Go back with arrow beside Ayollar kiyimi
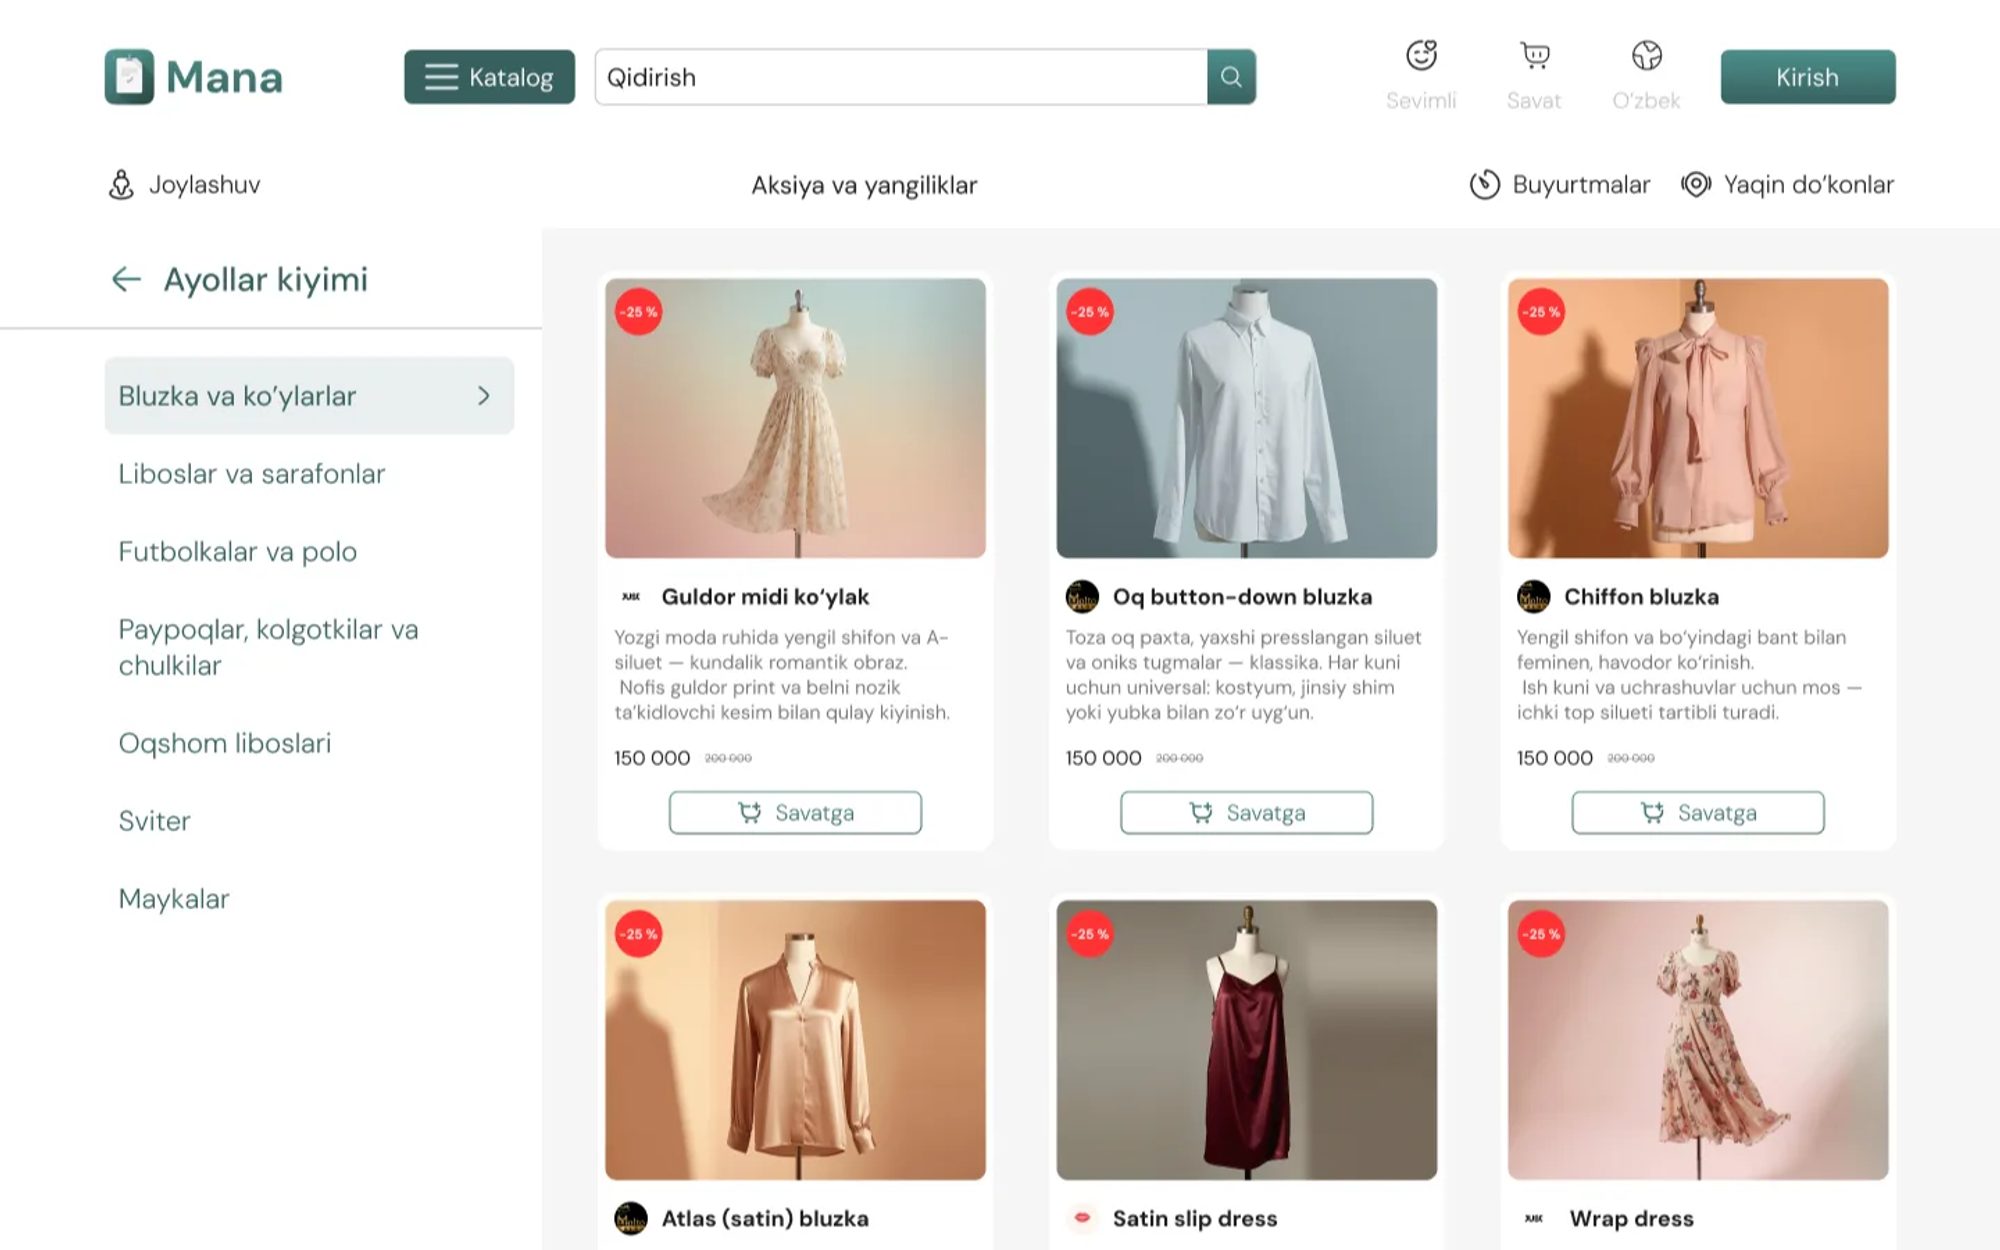Image resolution: width=2000 pixels, height=1250 pixels. pyautogui.click(x=126, y=279)
